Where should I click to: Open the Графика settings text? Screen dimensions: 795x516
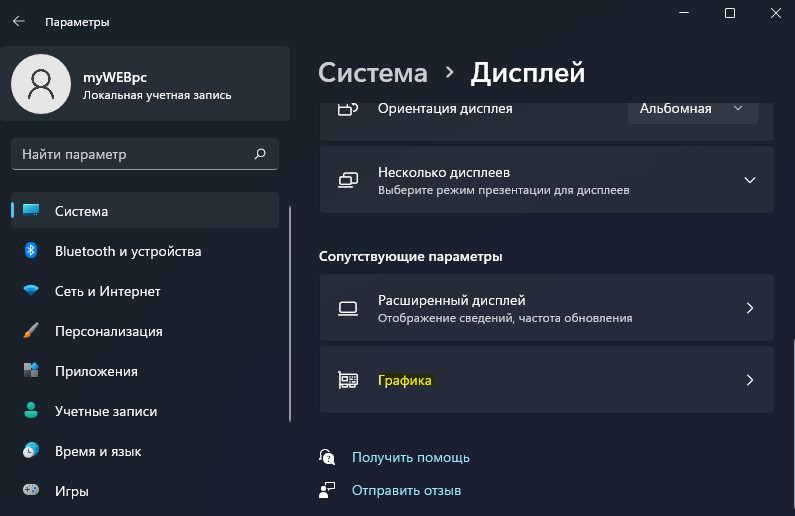point(405,380)
